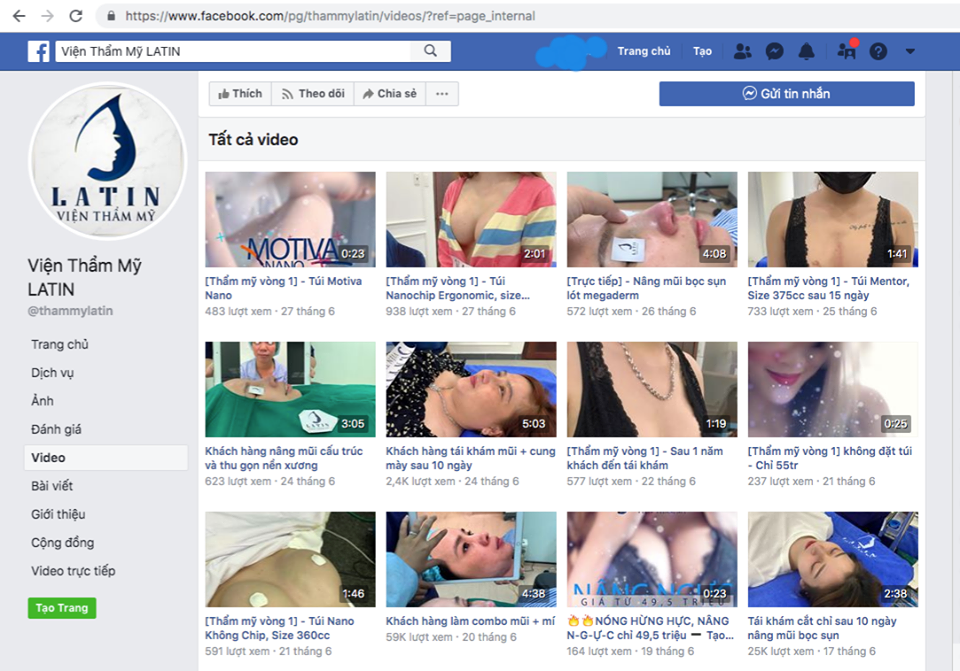Click the Gửi tin nhắn button

786,94
